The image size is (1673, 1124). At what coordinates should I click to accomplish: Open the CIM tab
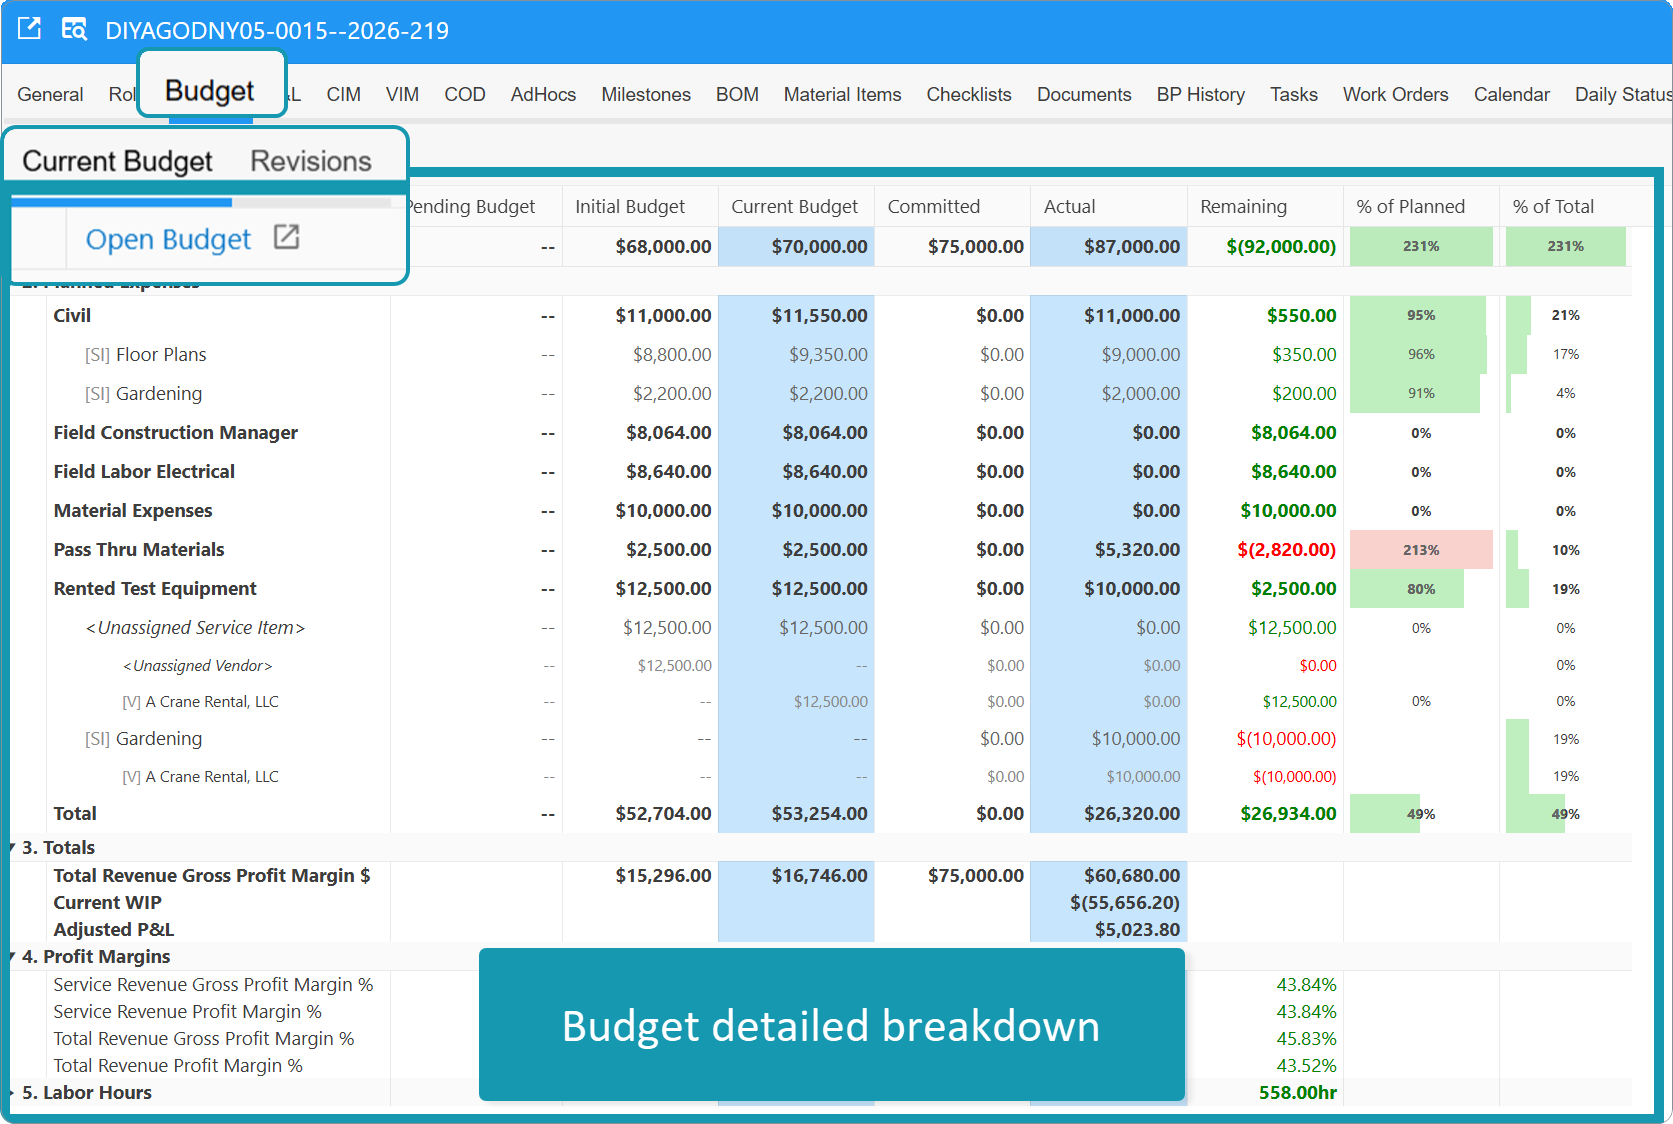pos(343,94)
